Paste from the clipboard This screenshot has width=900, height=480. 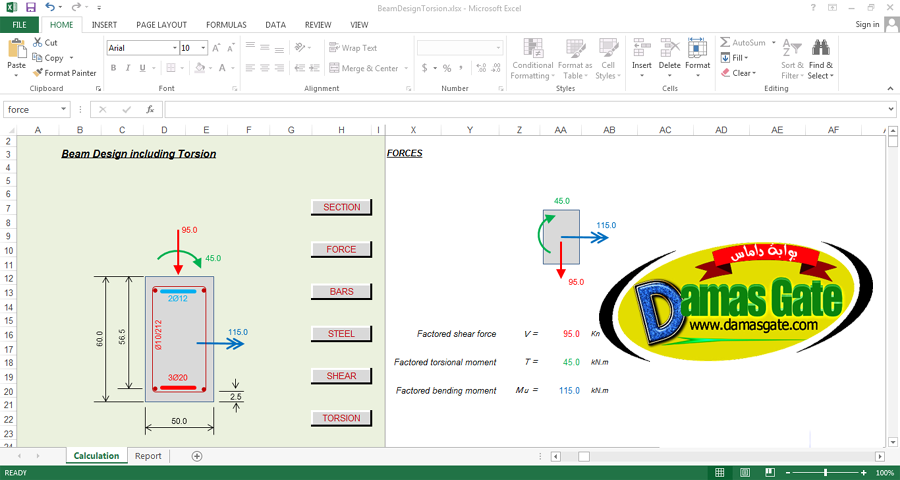click(17, 55)
